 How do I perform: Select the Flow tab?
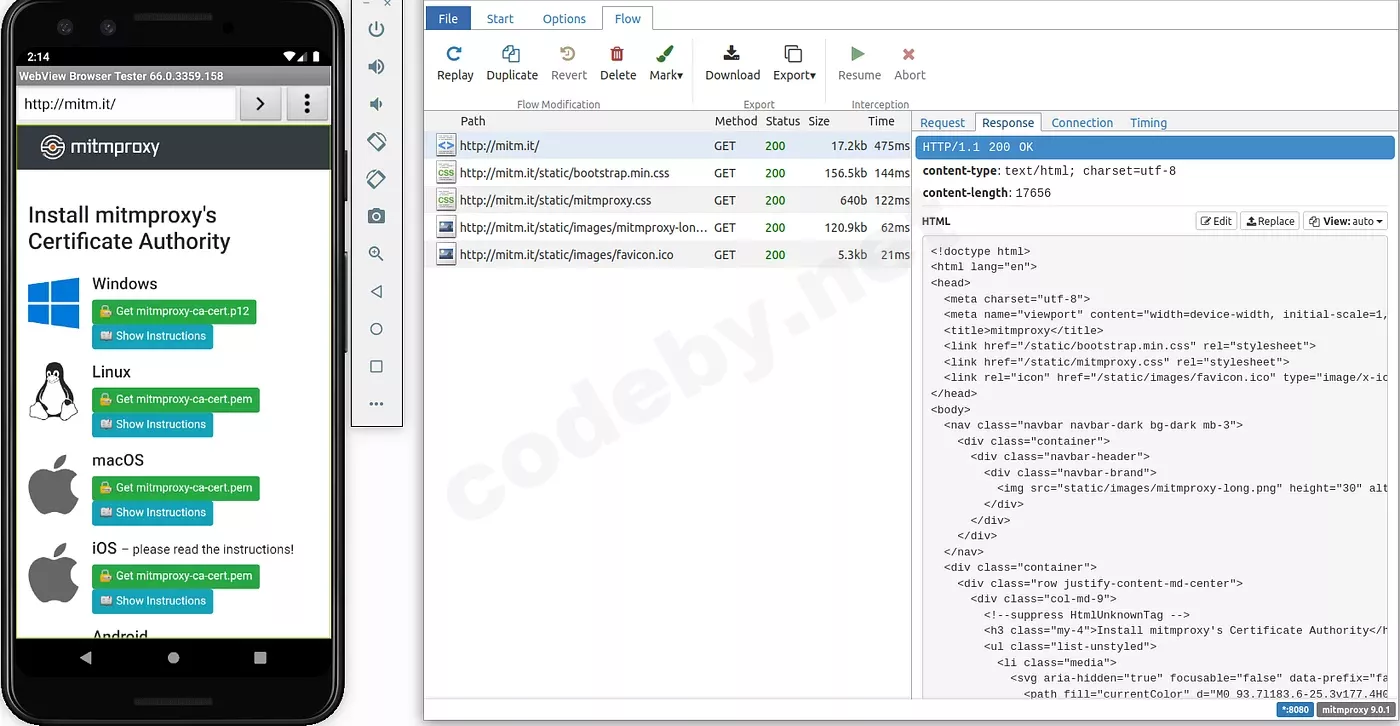click(628, 19)
